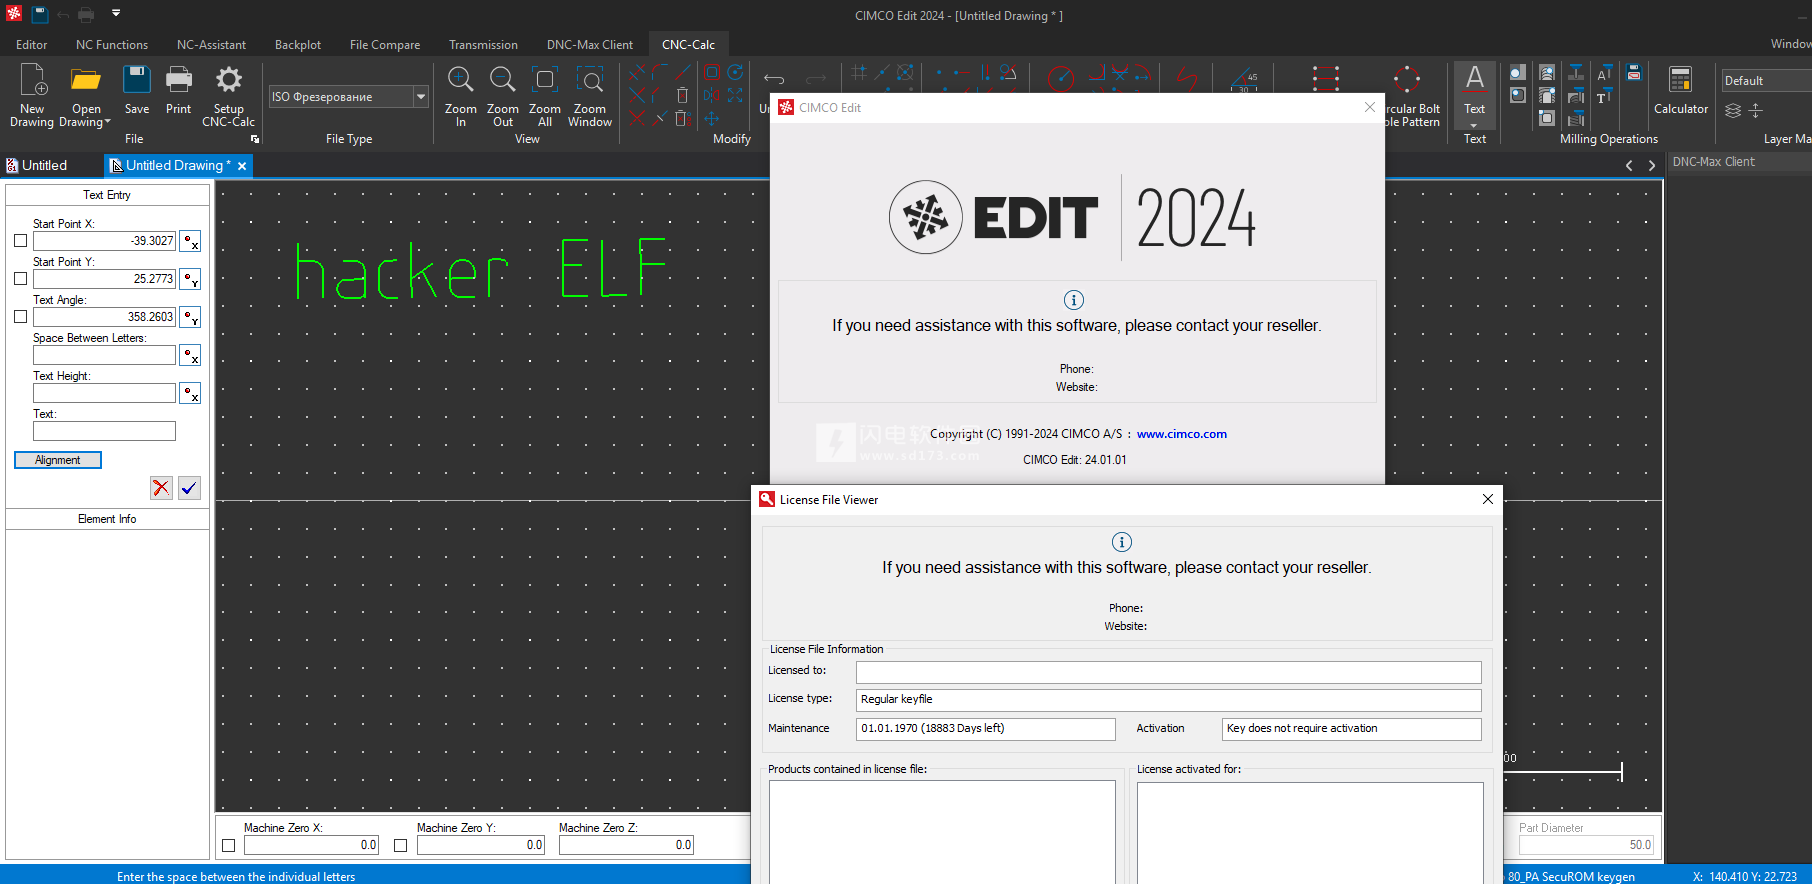Click the layers stack icon
The width and height of the screenshot is (1812, 884).
pyautogui.click(x=1733, y=110)
